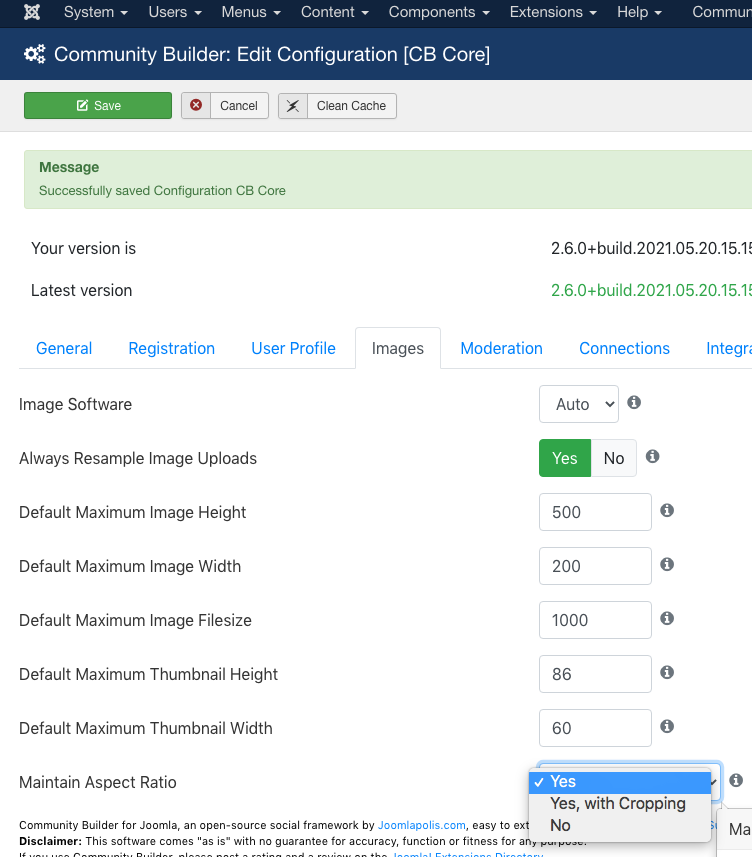Show info for Maintain Aspect Ratio

pyautogui.click(x=736, y=780)
